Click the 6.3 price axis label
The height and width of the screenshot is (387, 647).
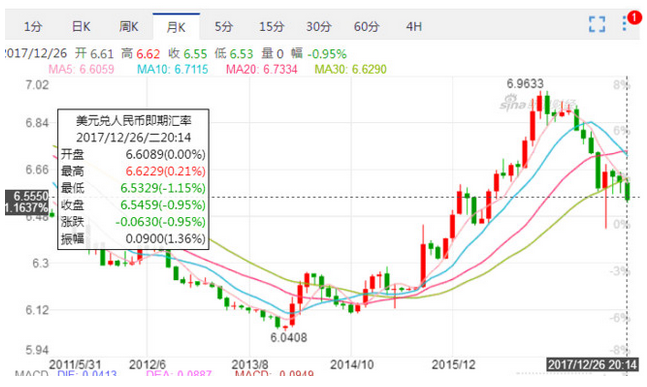40,263
